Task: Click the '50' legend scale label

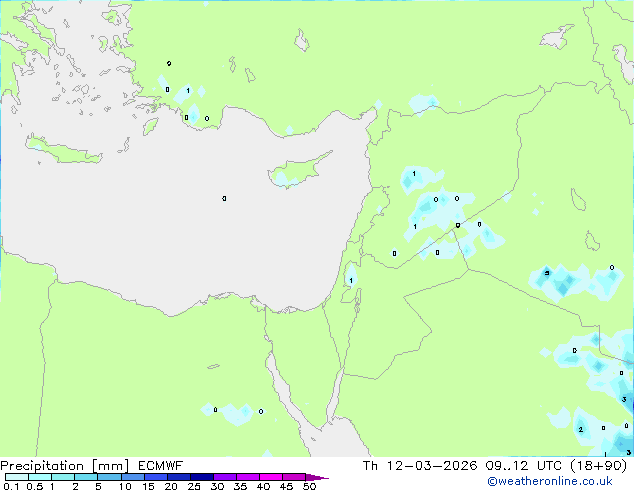Action: coord(309,486)
